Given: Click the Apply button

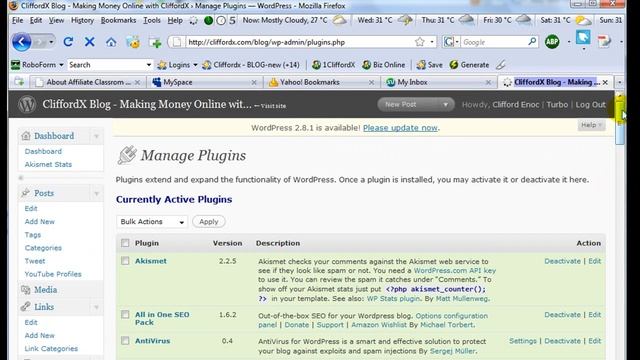Looking at the screenshot, I should [209, 222].
